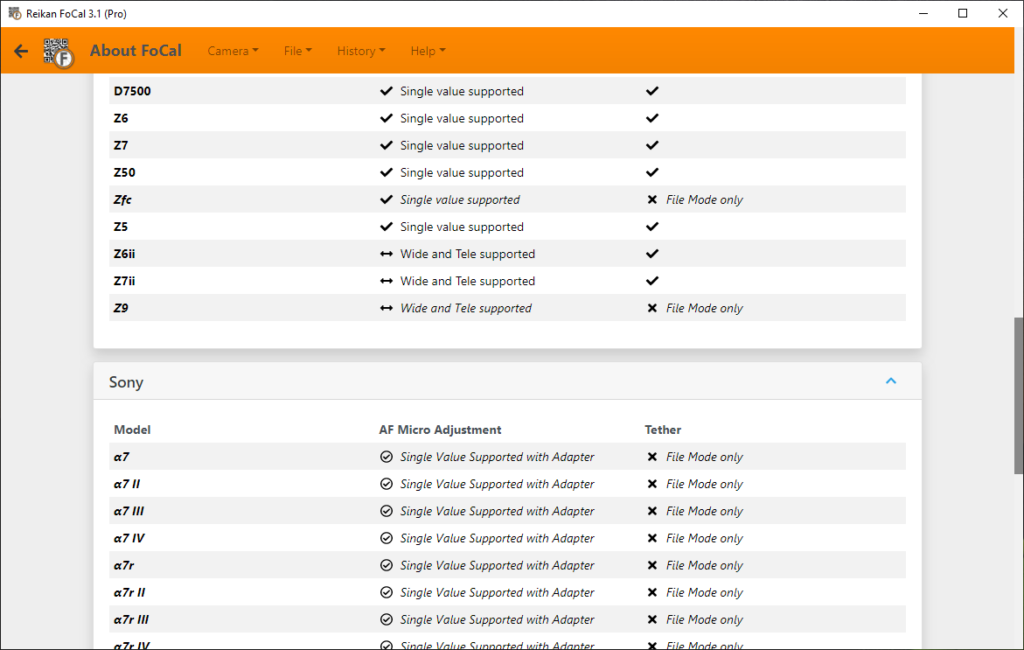The width and height of the screenshot is (1024, 650).
Task: Open the Camera dropdown menu
Action: [233, 51]
